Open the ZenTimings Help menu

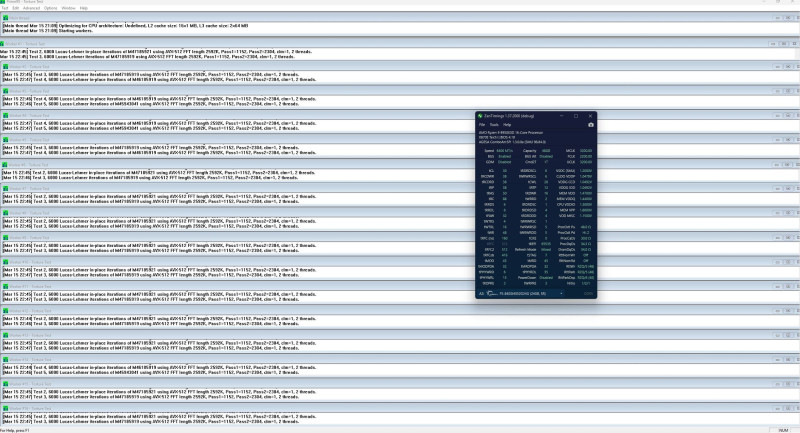click(x=507, y=125)
